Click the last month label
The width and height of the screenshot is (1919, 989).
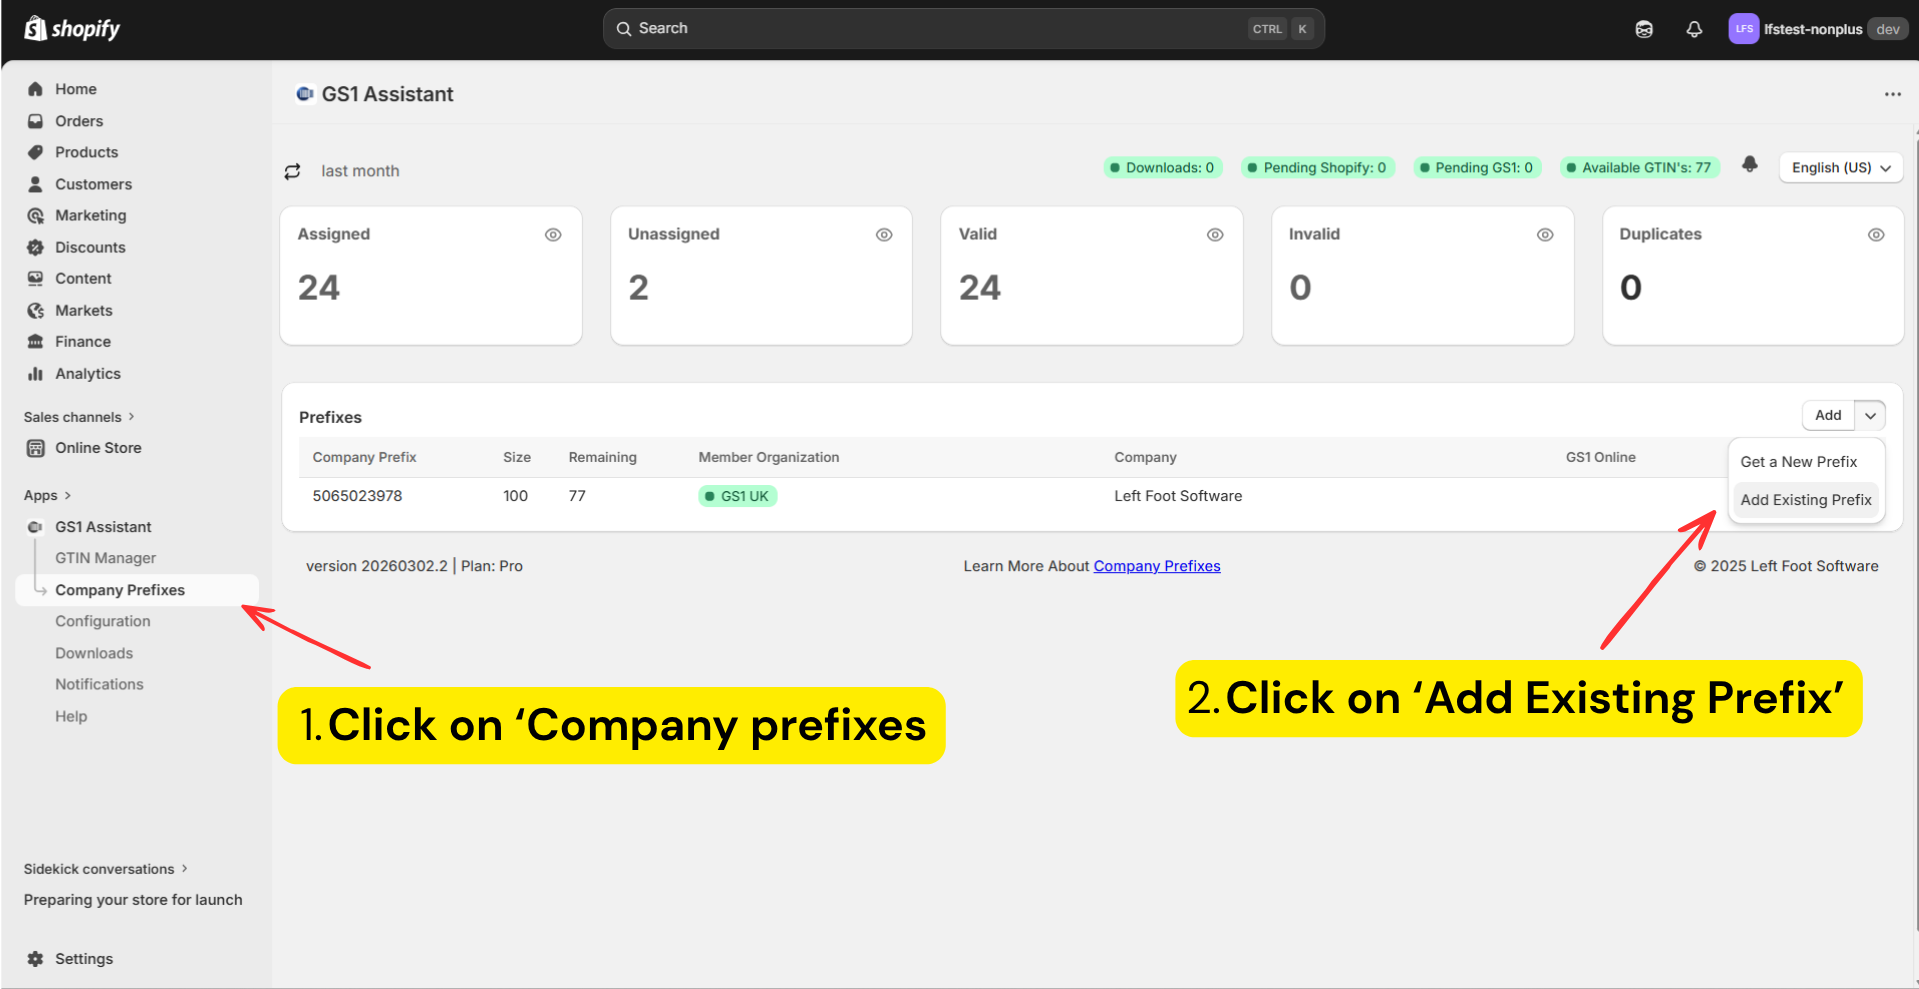(360, 171)
